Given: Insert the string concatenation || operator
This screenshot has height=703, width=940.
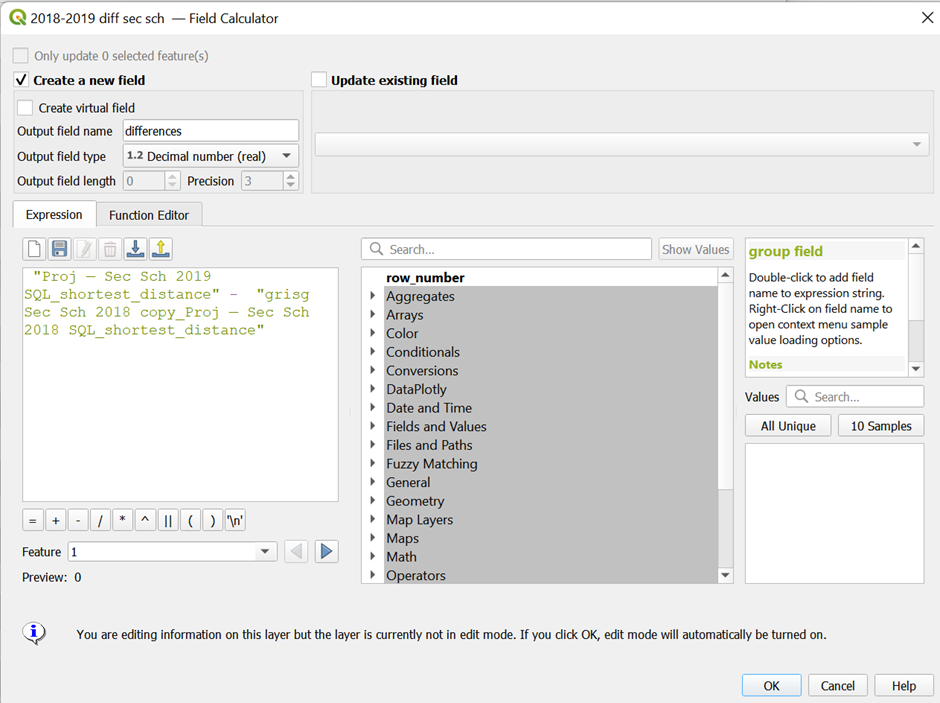Looking at the screenshot, I should 167,520.
